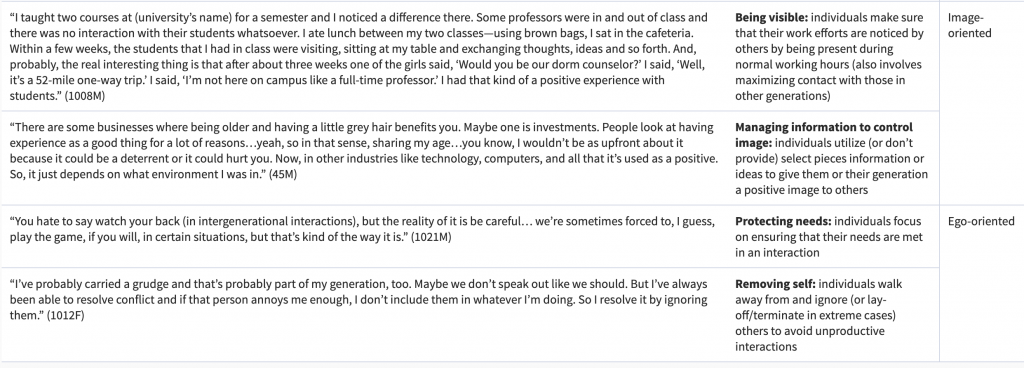Click text 'others to avoid unproductive interactions'
Viewport: 1024px width, 368px height.
(810, 339)
